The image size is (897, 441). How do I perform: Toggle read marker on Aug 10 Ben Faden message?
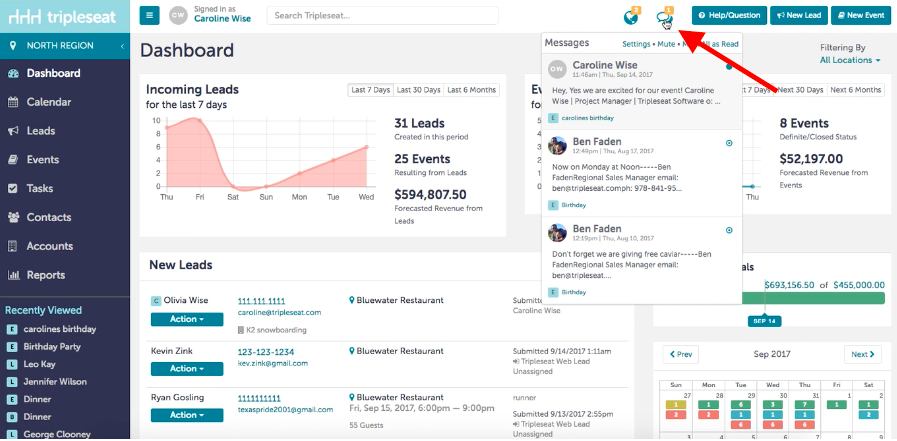point(729,230)
